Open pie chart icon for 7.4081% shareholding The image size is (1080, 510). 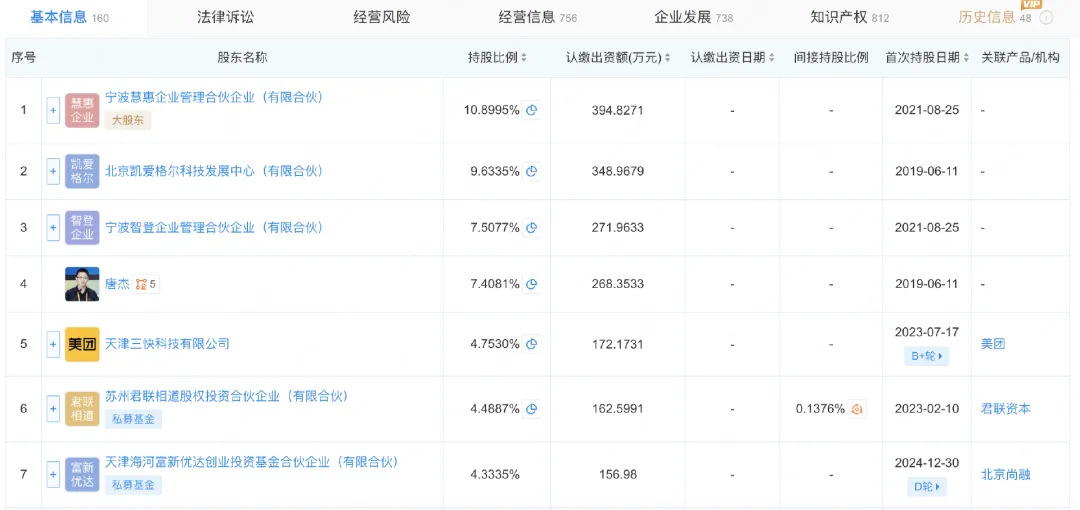coord(531,284)
